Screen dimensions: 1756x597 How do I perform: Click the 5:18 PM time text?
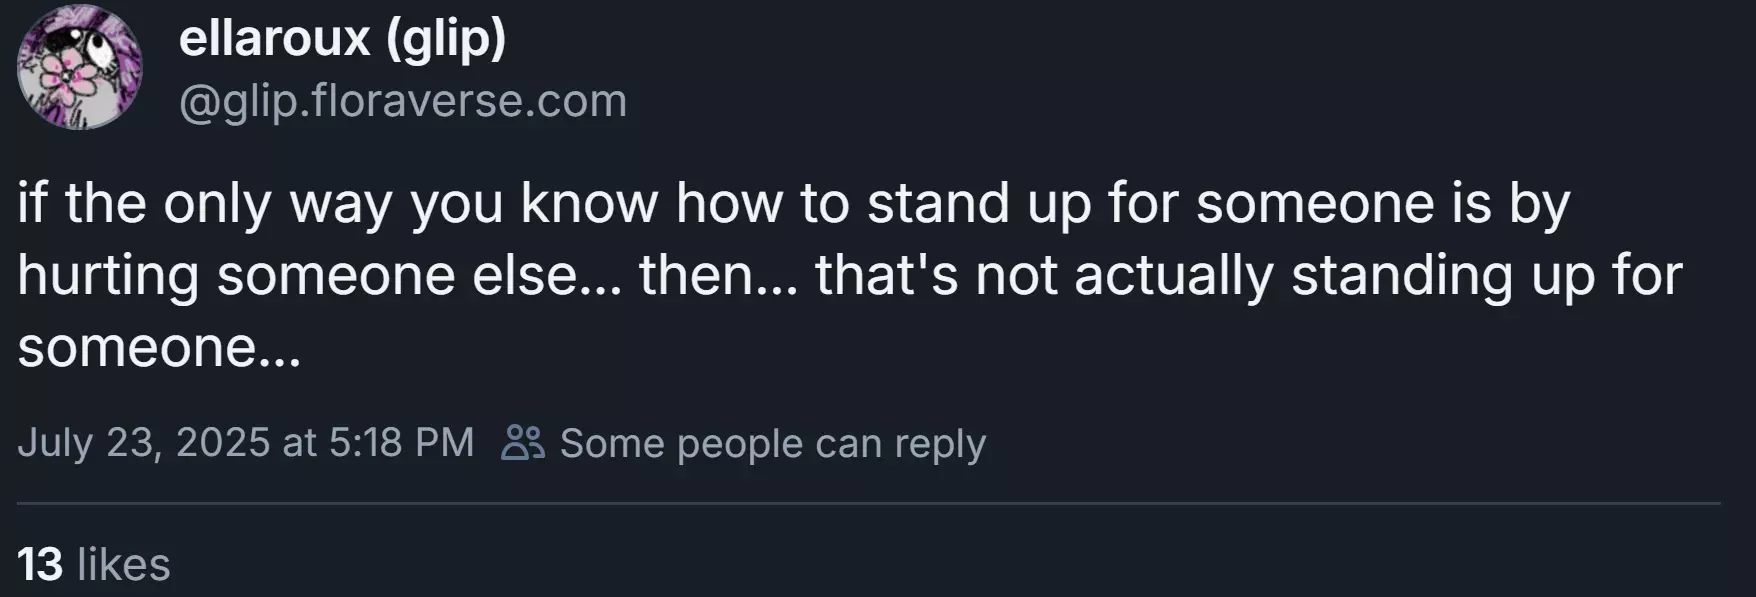pyautogui.click(x=401, y=442)
